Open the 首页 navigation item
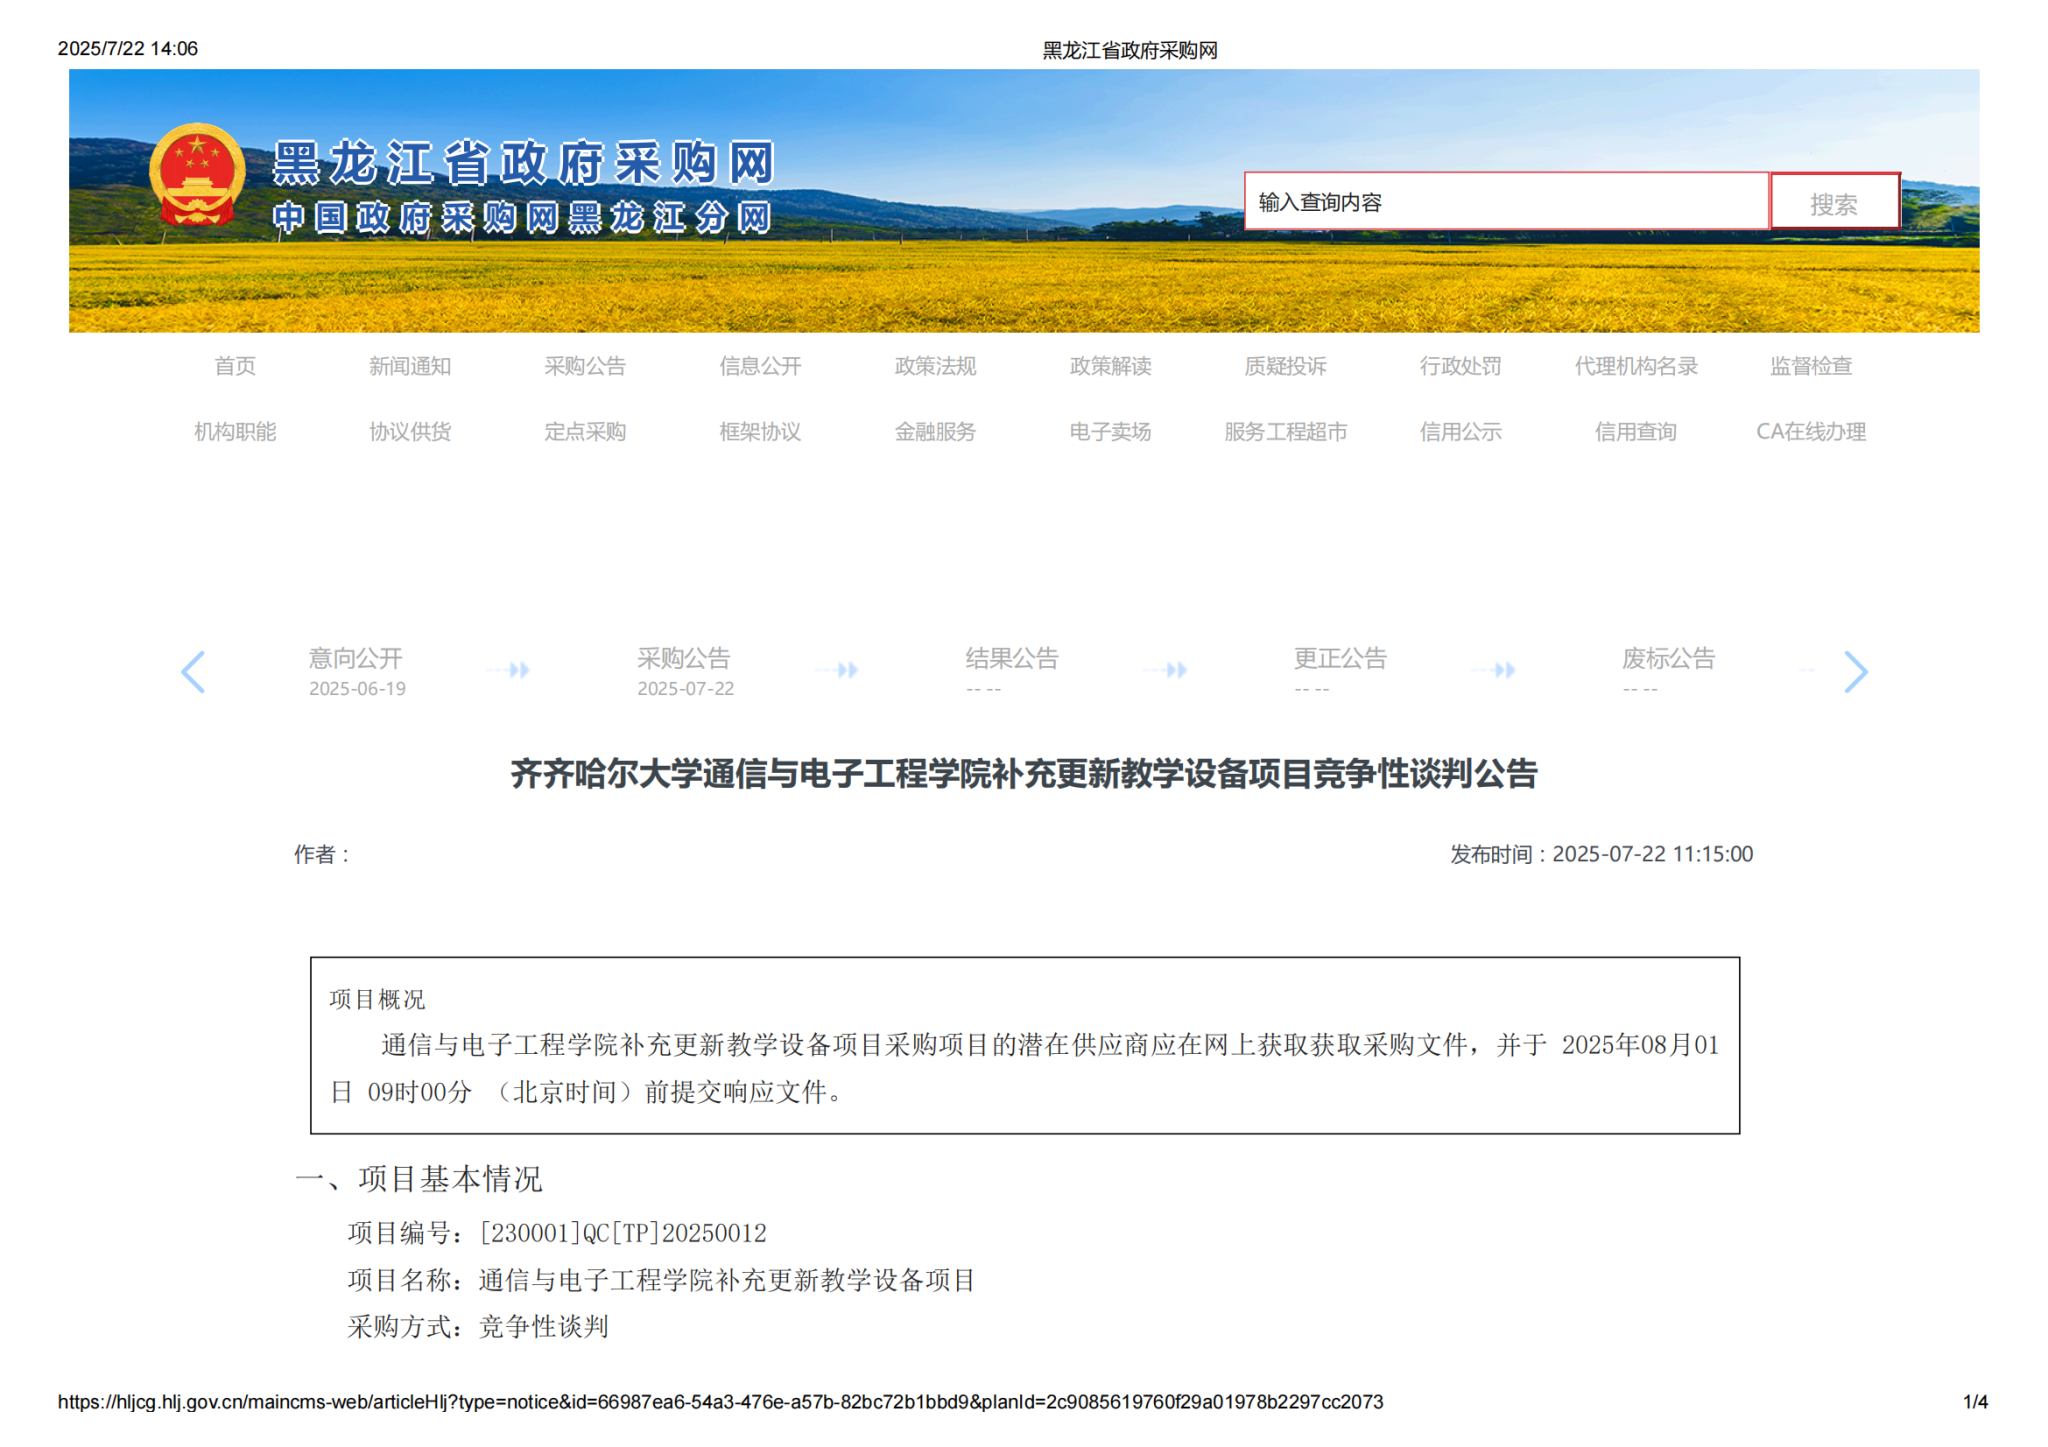 [235, 366]
